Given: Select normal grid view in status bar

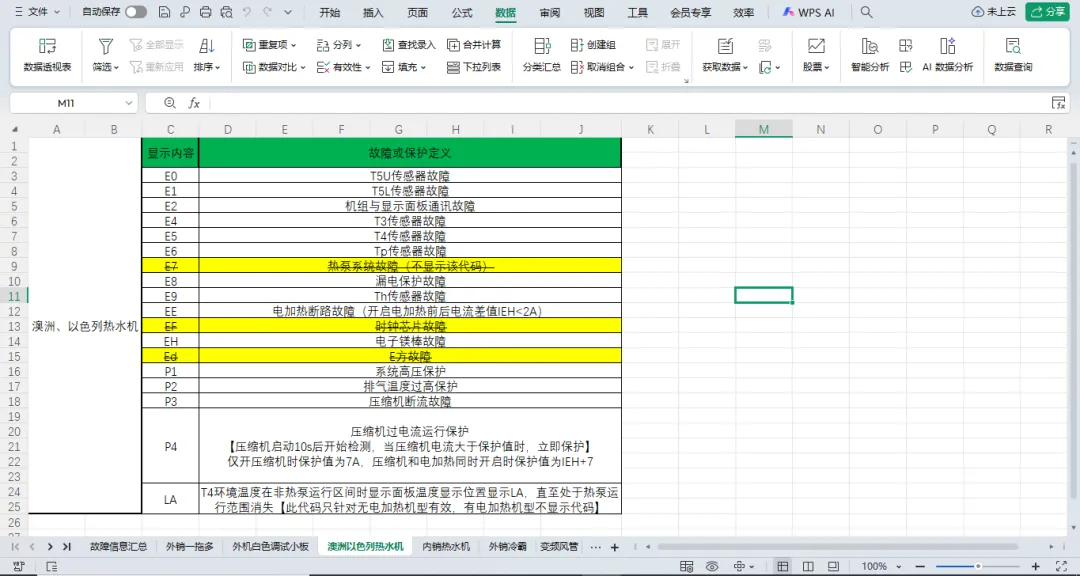Looking at the screenshot, I should 782,566.
